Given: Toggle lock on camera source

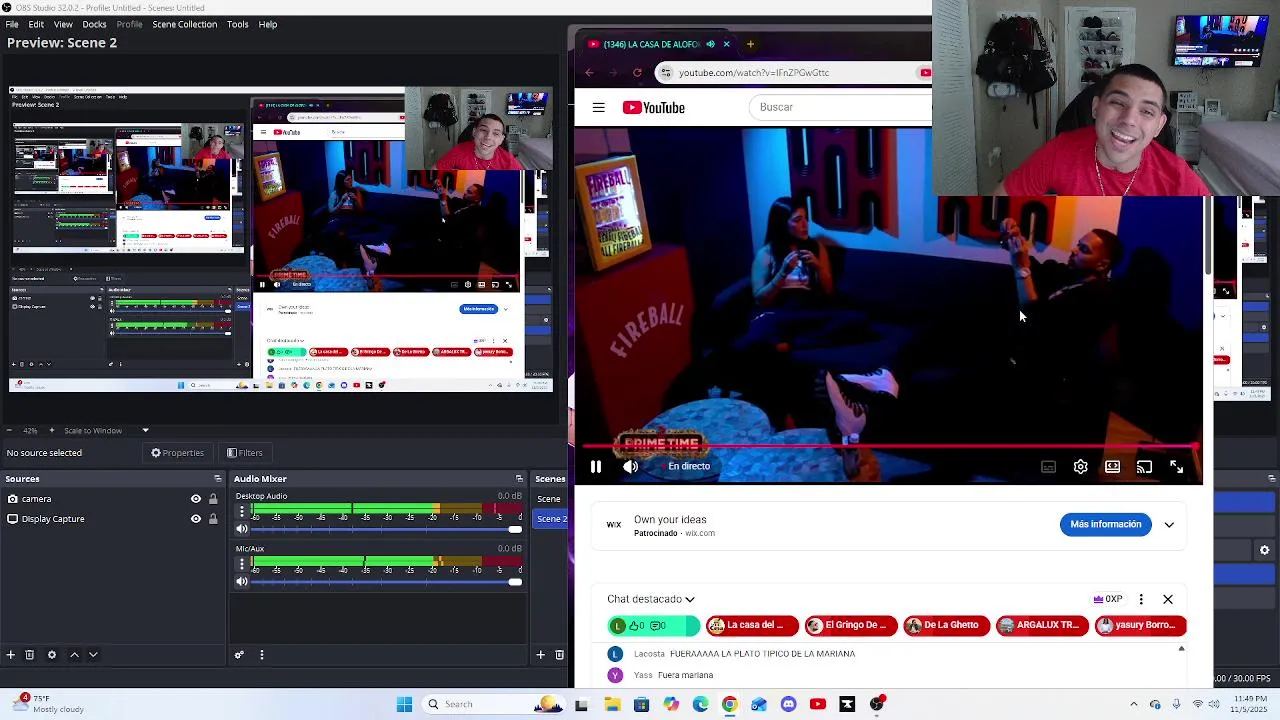Looking at the screenshot, I should pyautogui.click(x=213, y=499).
